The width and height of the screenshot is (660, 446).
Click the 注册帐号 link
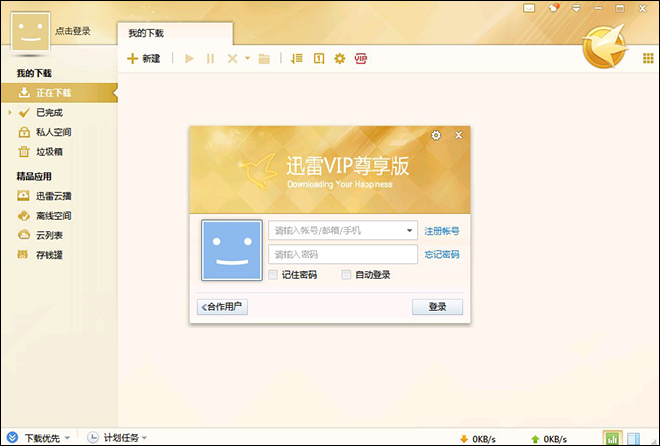442,231
